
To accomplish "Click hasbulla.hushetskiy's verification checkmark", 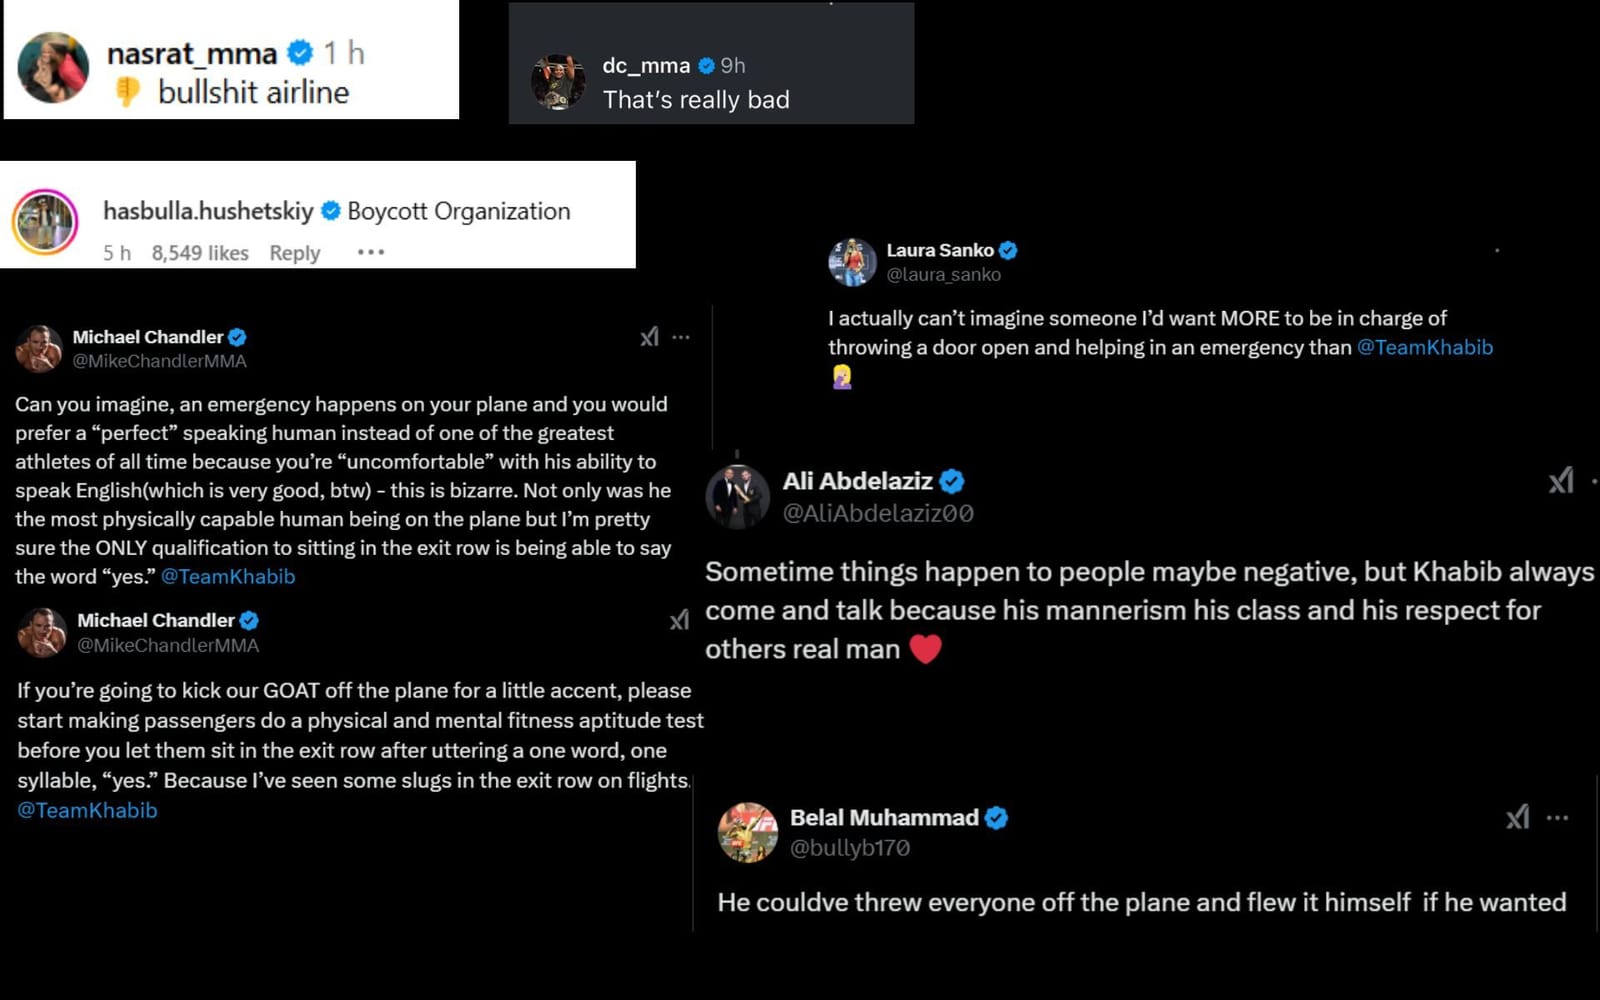I will tap(330, 210).
